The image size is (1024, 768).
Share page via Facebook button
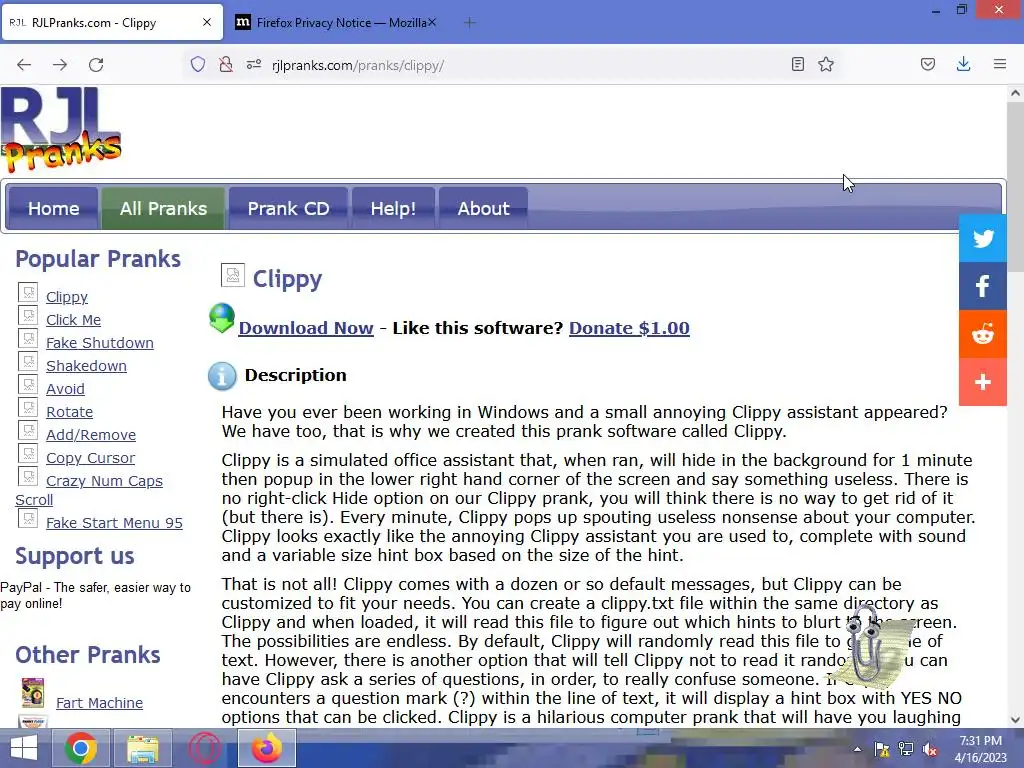click(983, 286)
